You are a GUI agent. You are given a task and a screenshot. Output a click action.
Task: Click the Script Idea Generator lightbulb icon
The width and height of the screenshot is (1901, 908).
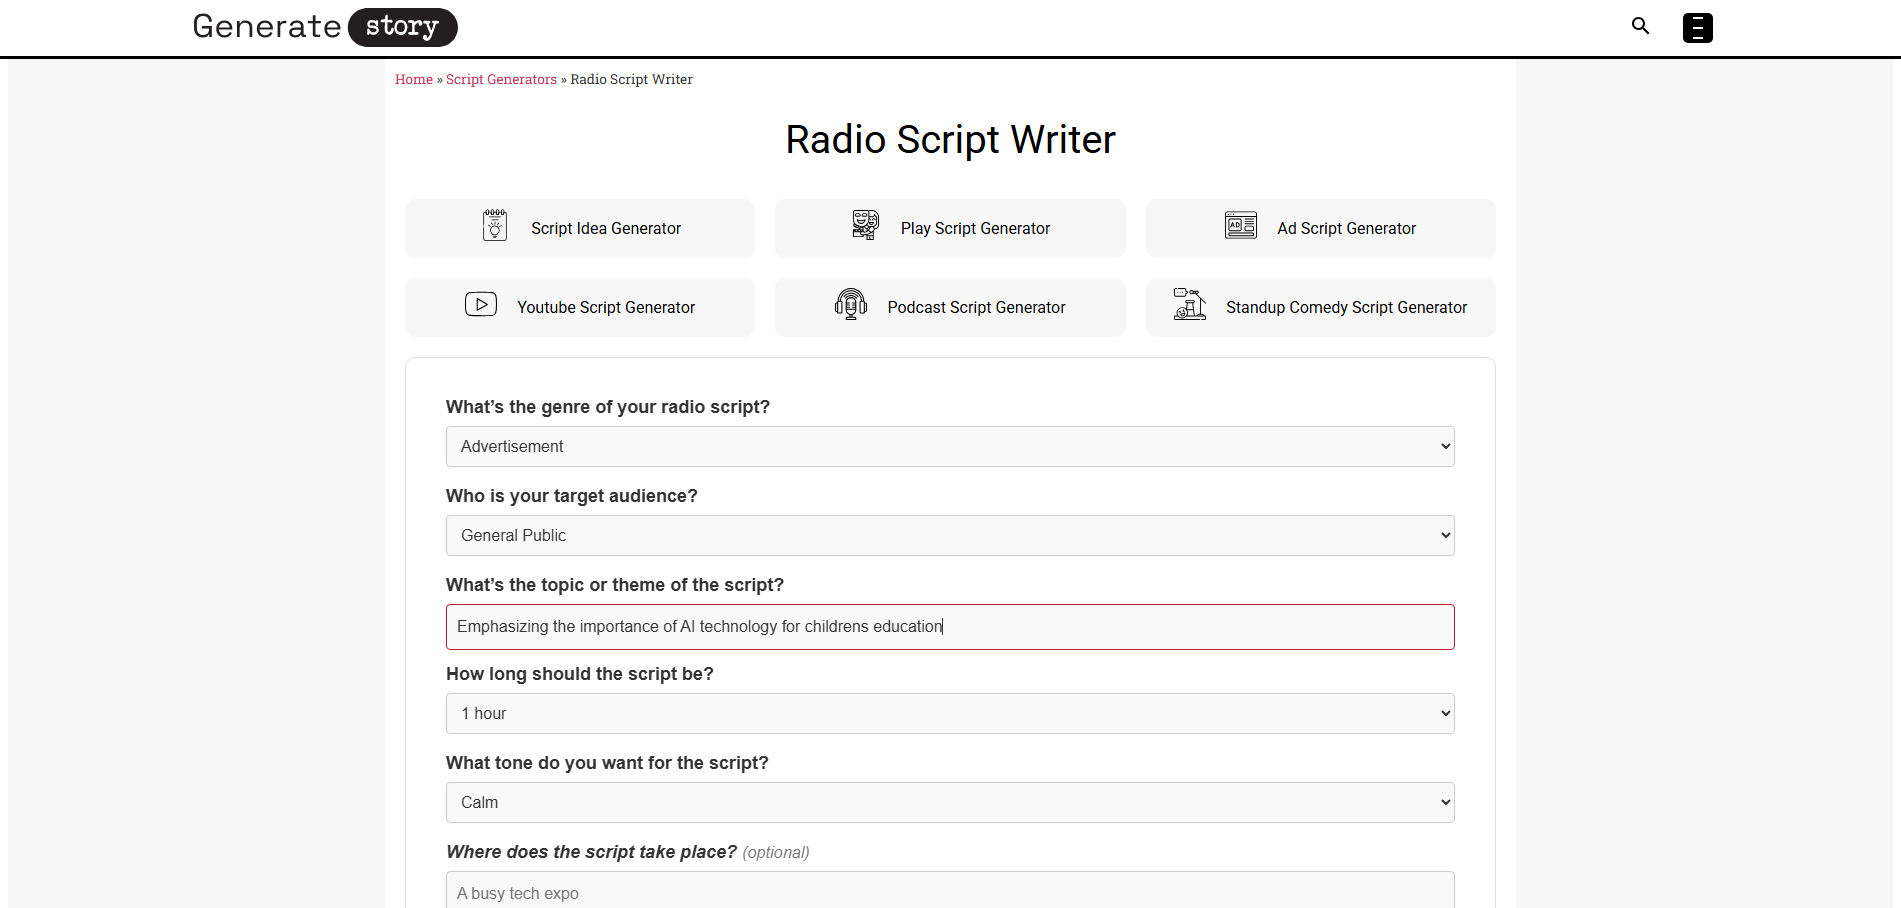(495, 226)
